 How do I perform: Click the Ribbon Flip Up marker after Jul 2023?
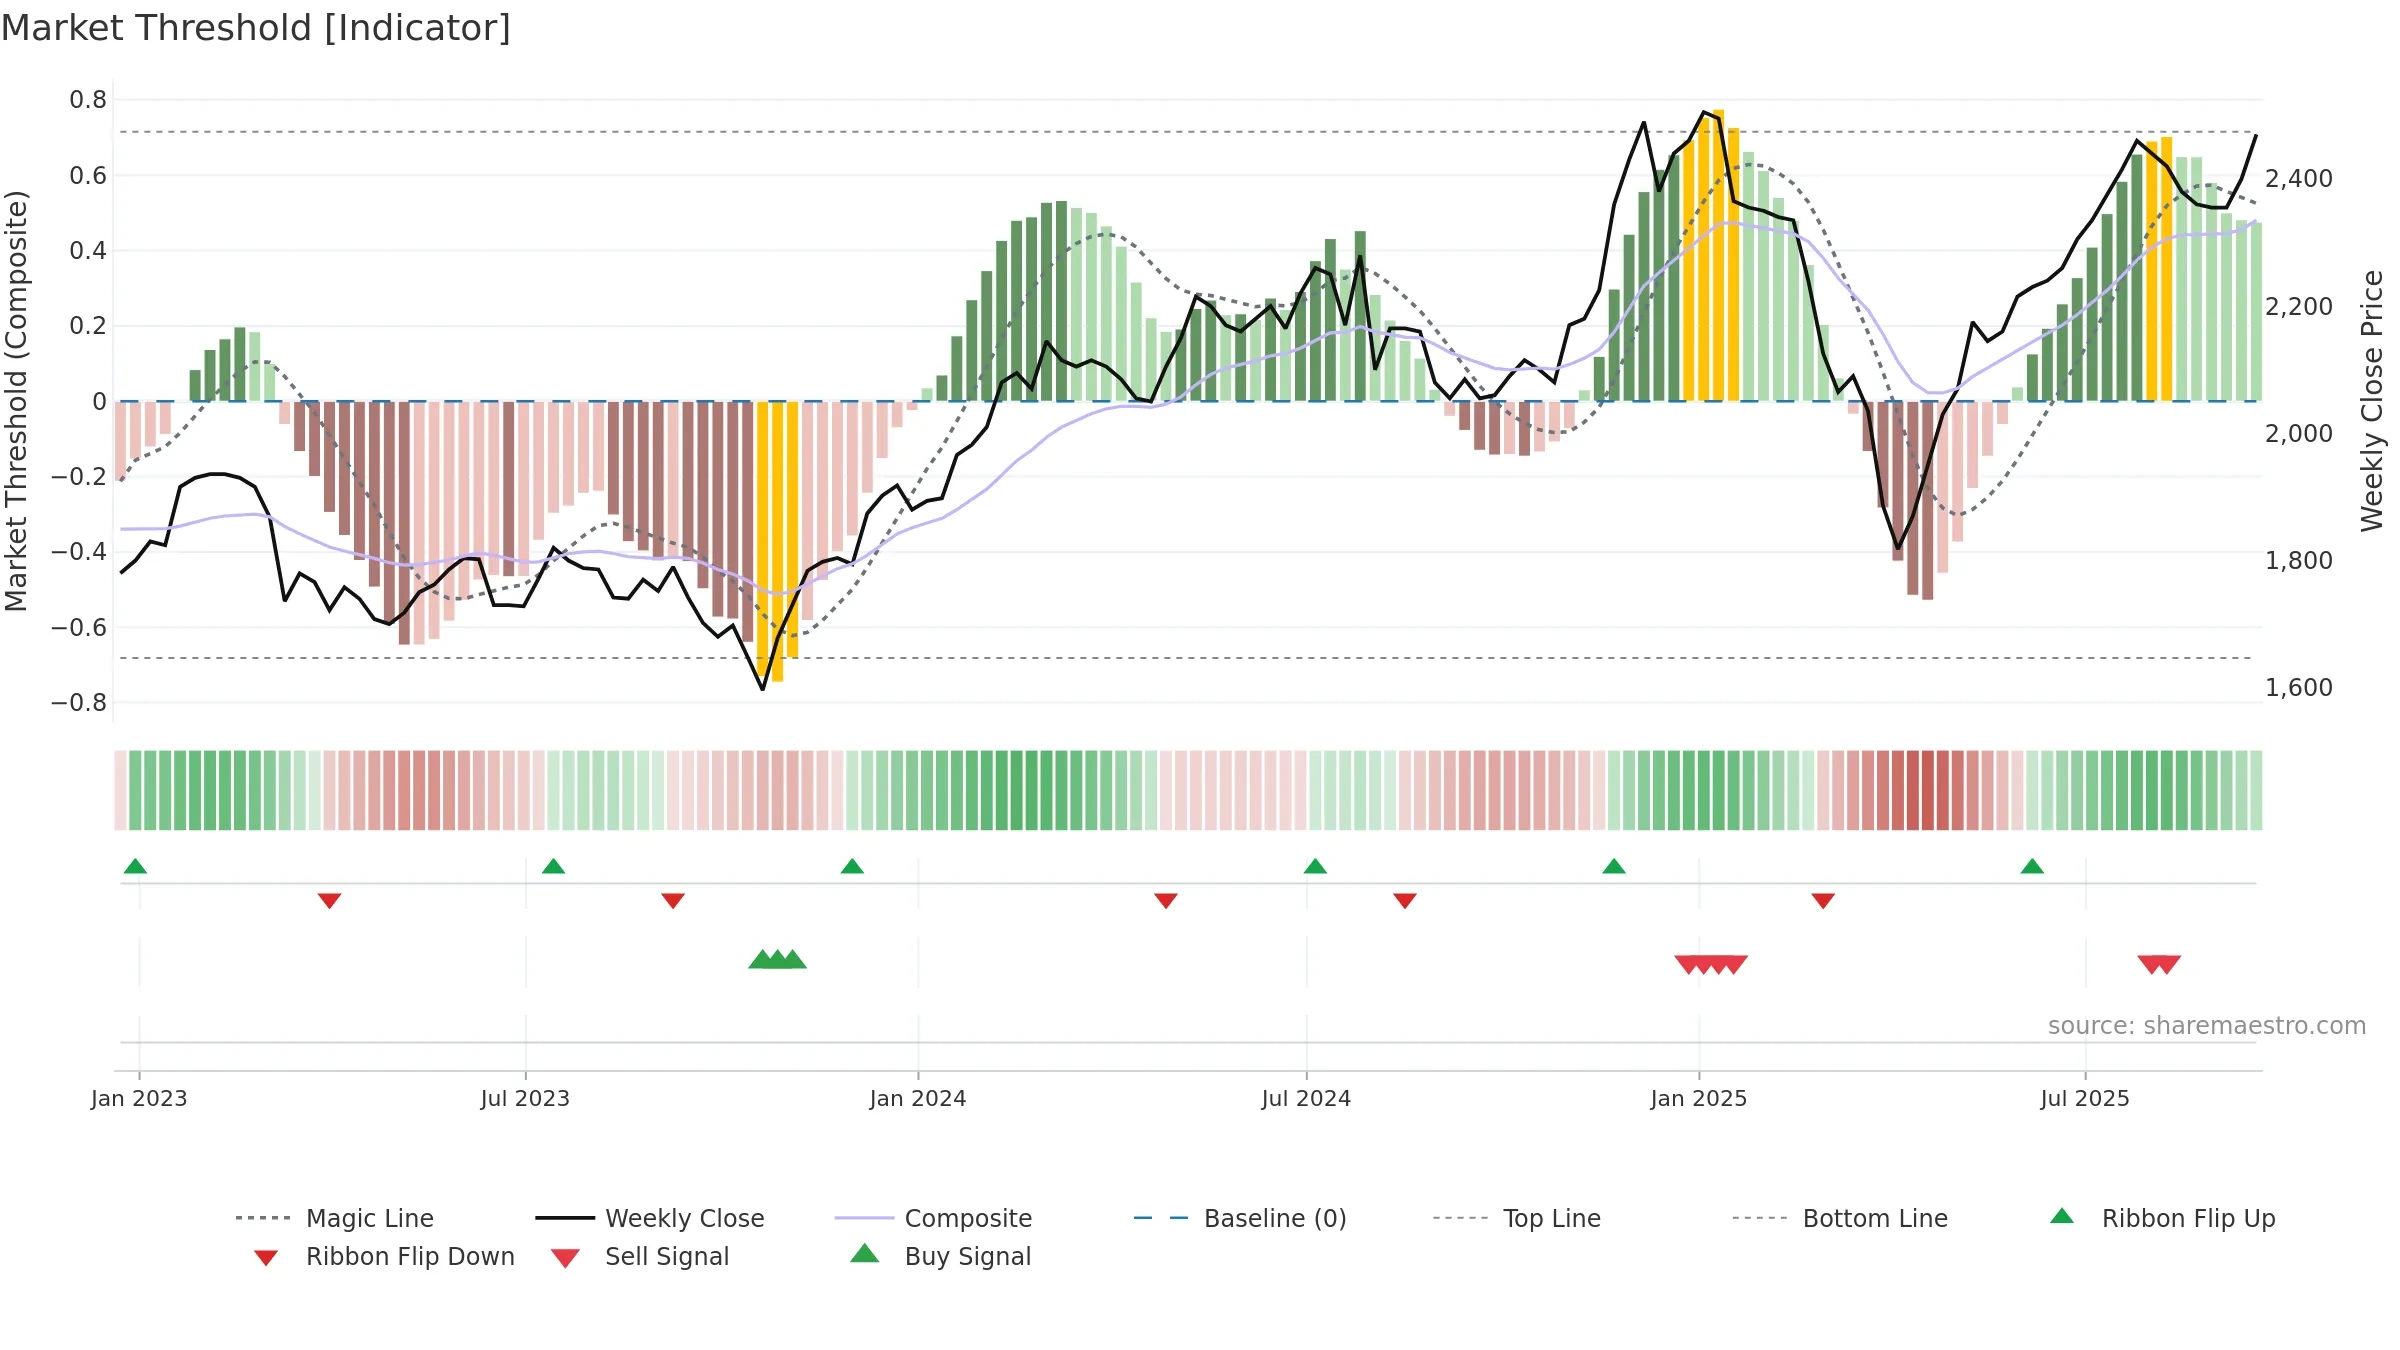click(553, 866)
